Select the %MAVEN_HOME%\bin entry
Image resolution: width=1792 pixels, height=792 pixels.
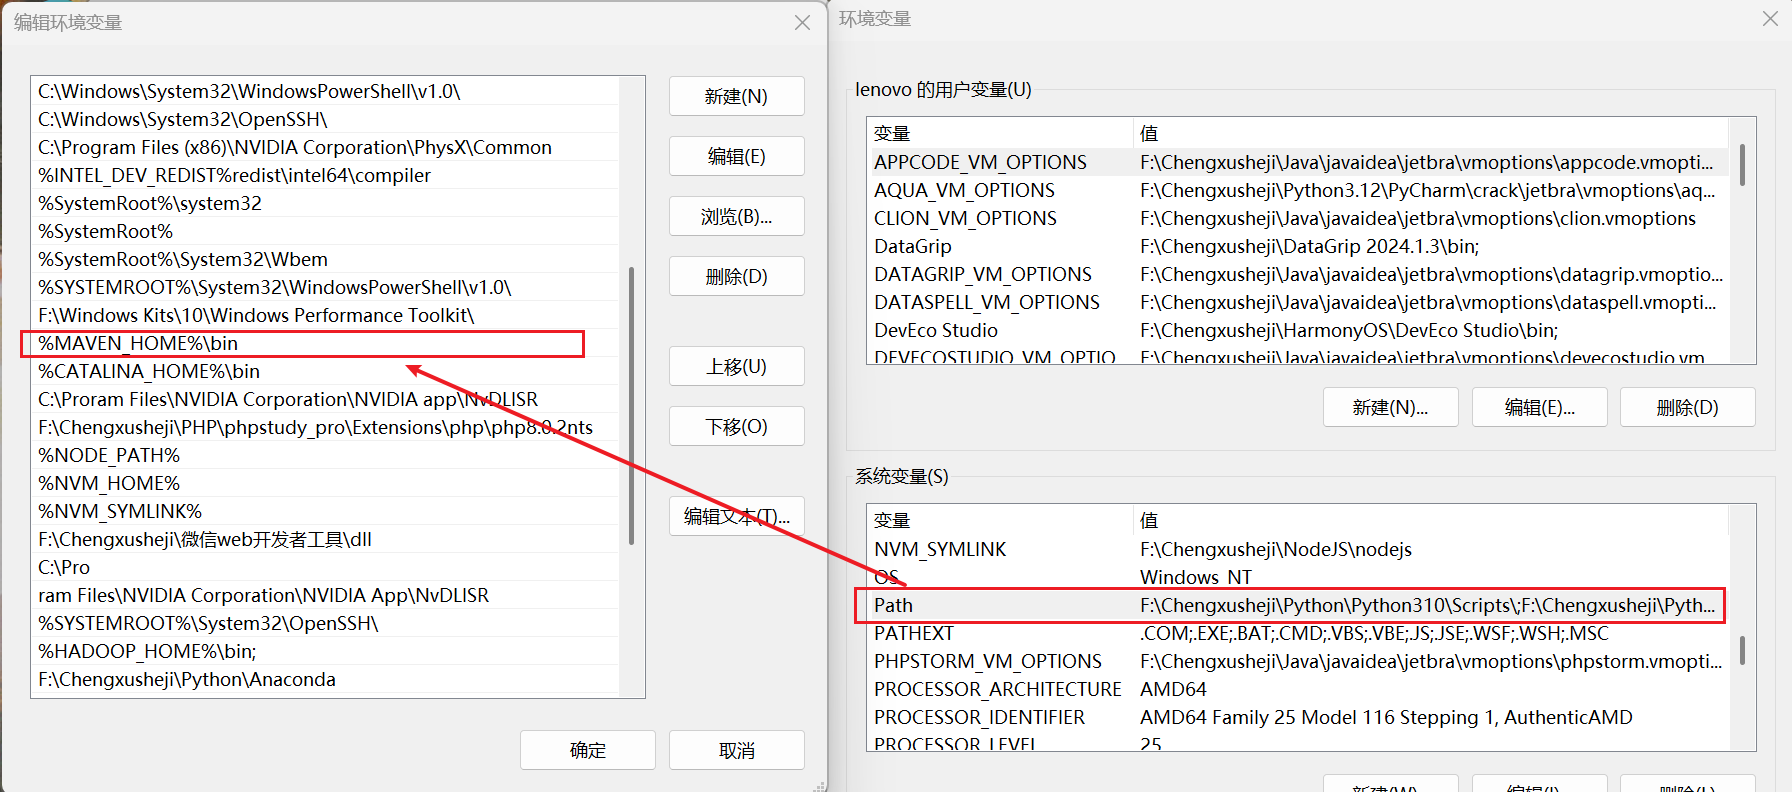[x=325, y=343]
